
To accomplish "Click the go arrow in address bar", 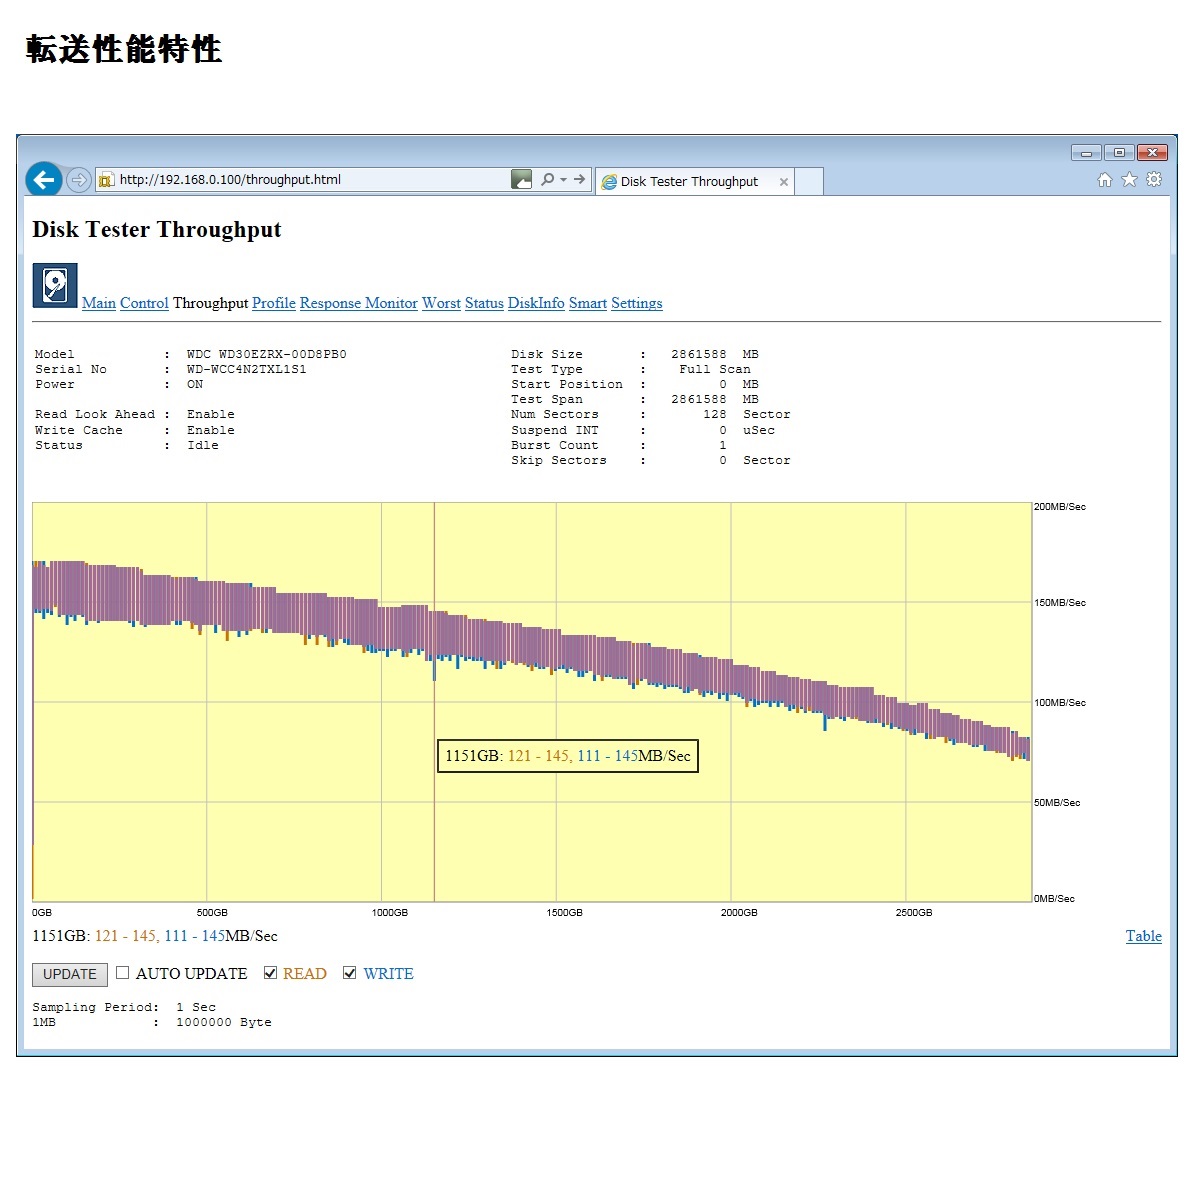I will click(x=579, y=180).
